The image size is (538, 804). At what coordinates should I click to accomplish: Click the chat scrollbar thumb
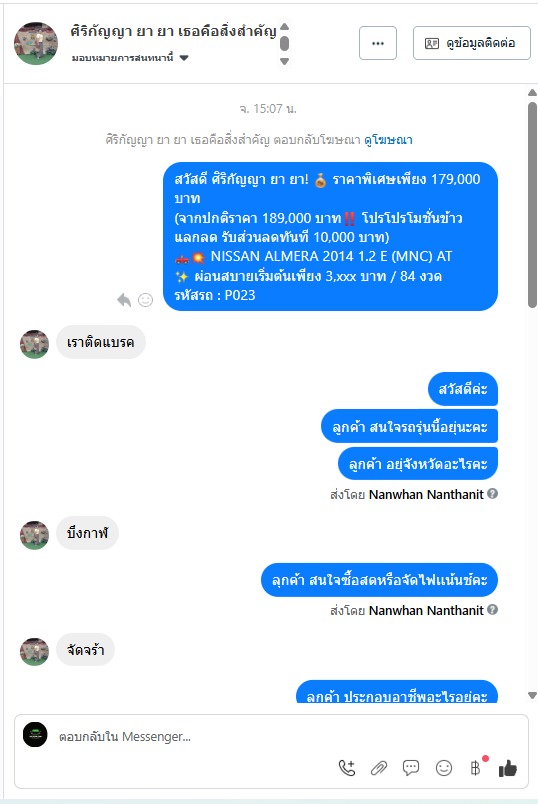point(532,204)
